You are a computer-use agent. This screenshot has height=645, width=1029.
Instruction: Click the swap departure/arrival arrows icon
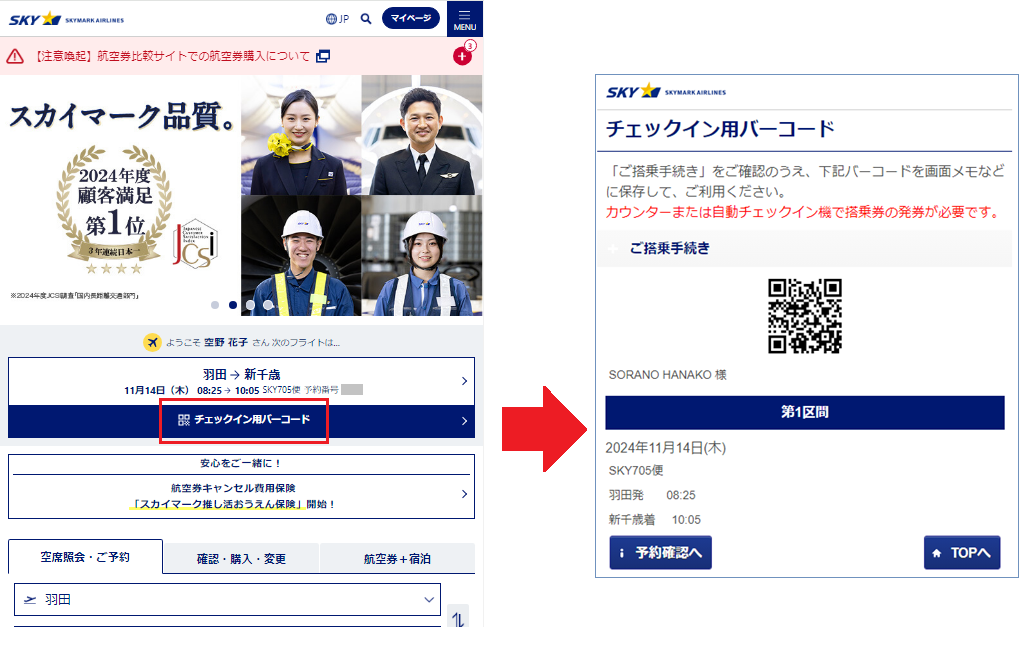pyautogui.click(x=458, y=619)
